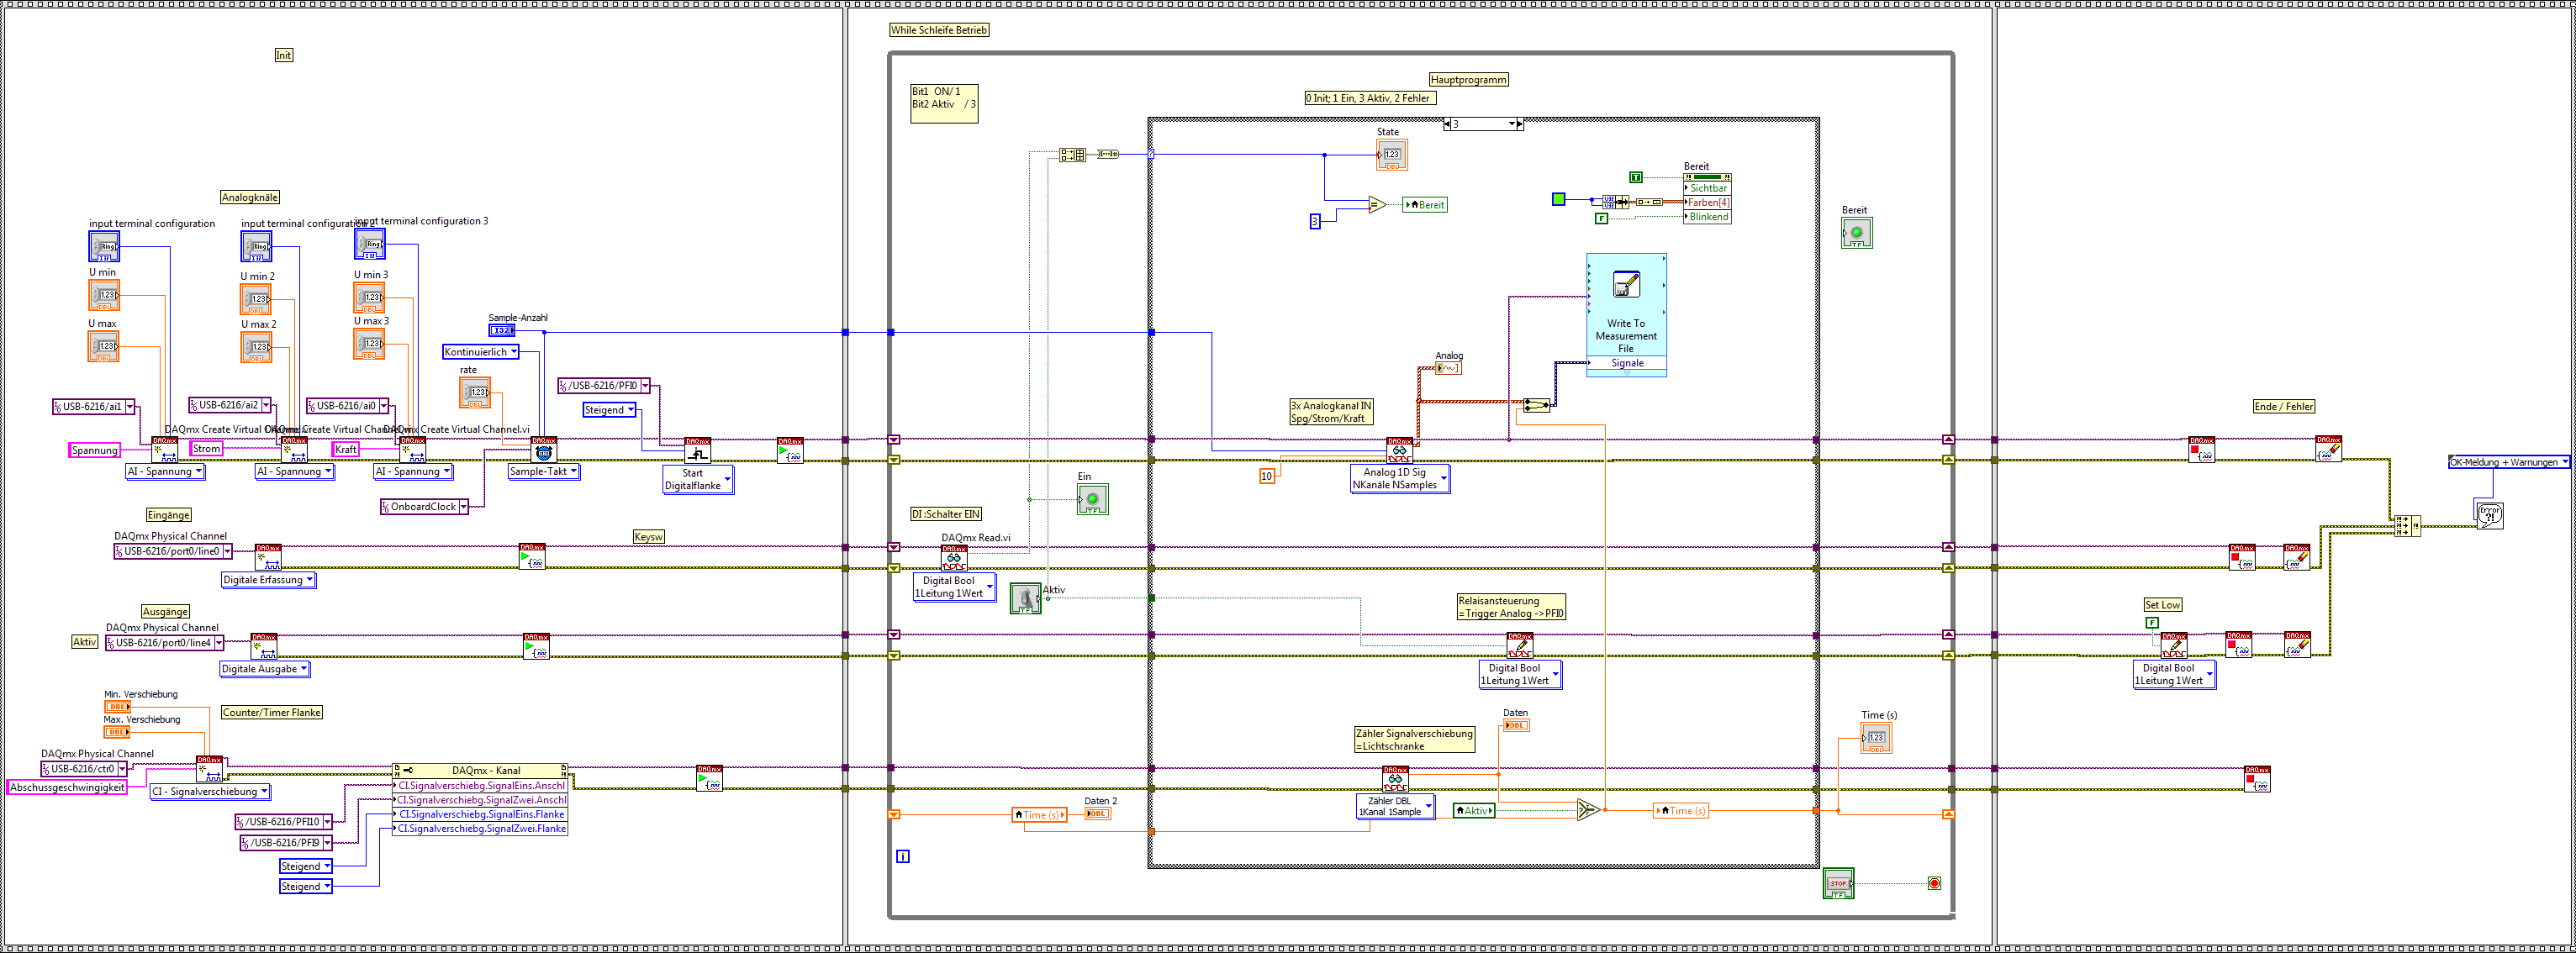Viewport: 2576px width, 953px height.
Task: Click the Ein boolean LED indicator terminal
Action: coord(1092,499)
